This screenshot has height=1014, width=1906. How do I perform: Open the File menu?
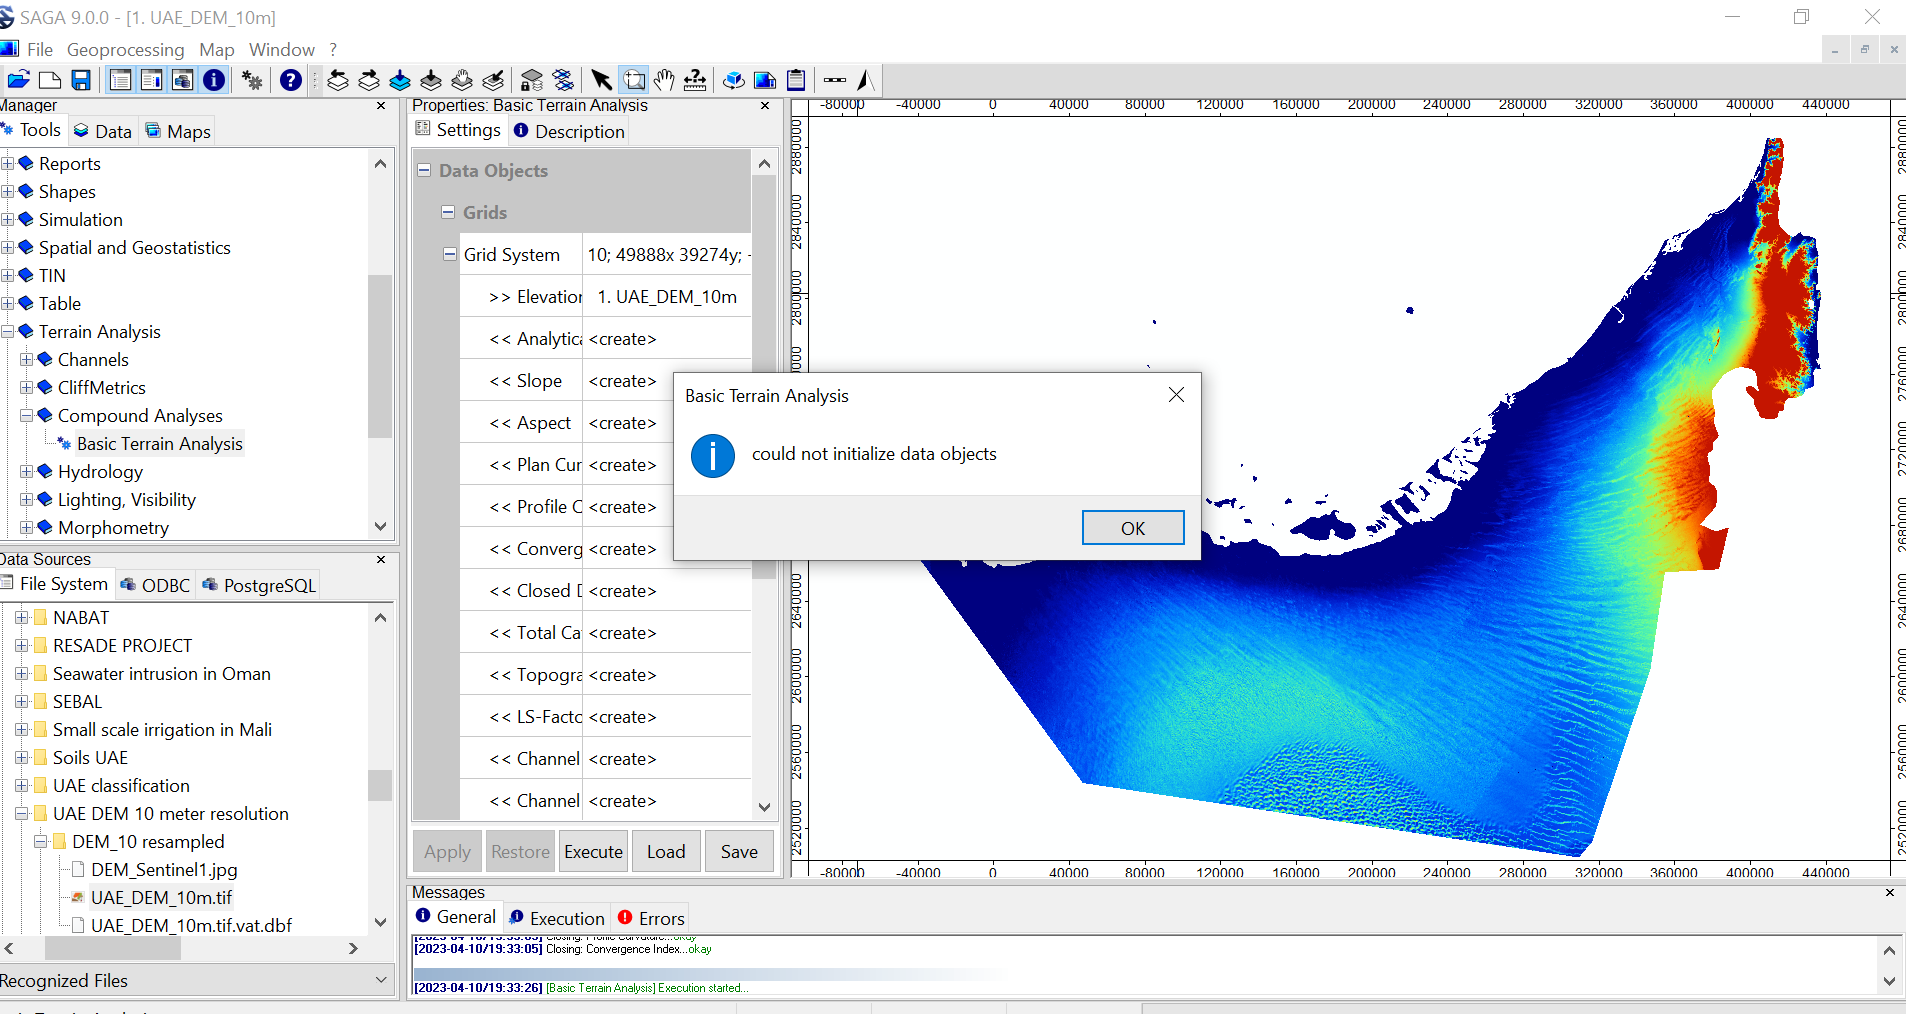40,49
